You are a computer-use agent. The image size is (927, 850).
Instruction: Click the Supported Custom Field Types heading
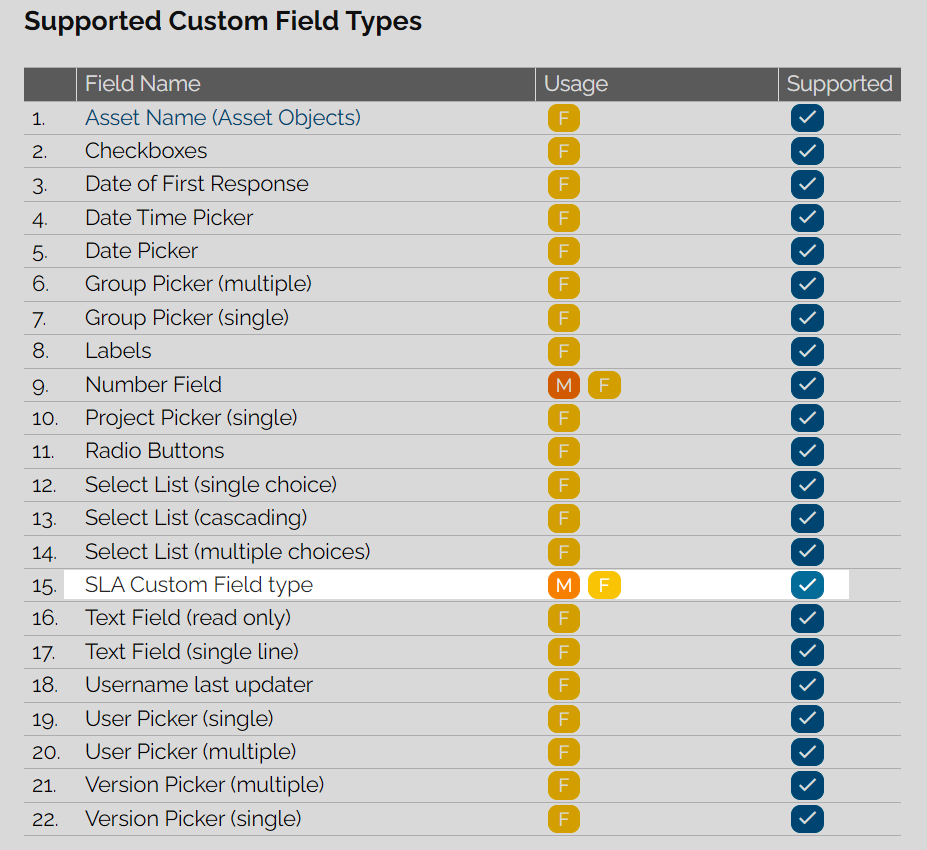(223, 21)
